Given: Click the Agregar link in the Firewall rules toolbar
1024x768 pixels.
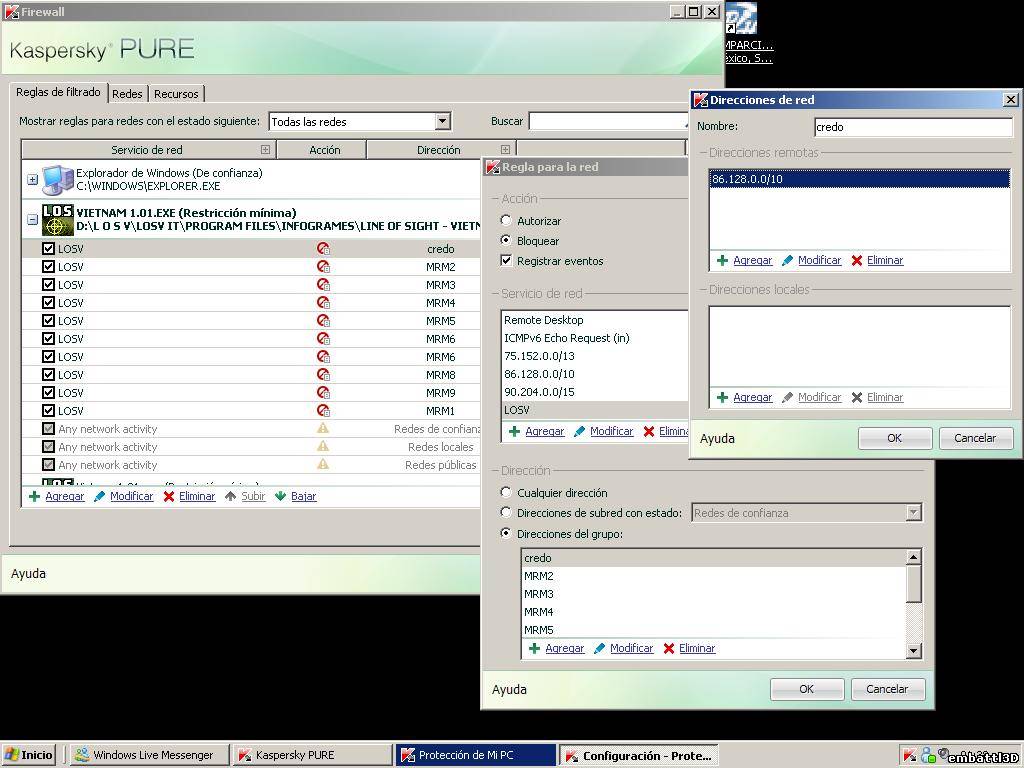Looking at the screenshot, I should pyautogui.click(x=65, y=496).
